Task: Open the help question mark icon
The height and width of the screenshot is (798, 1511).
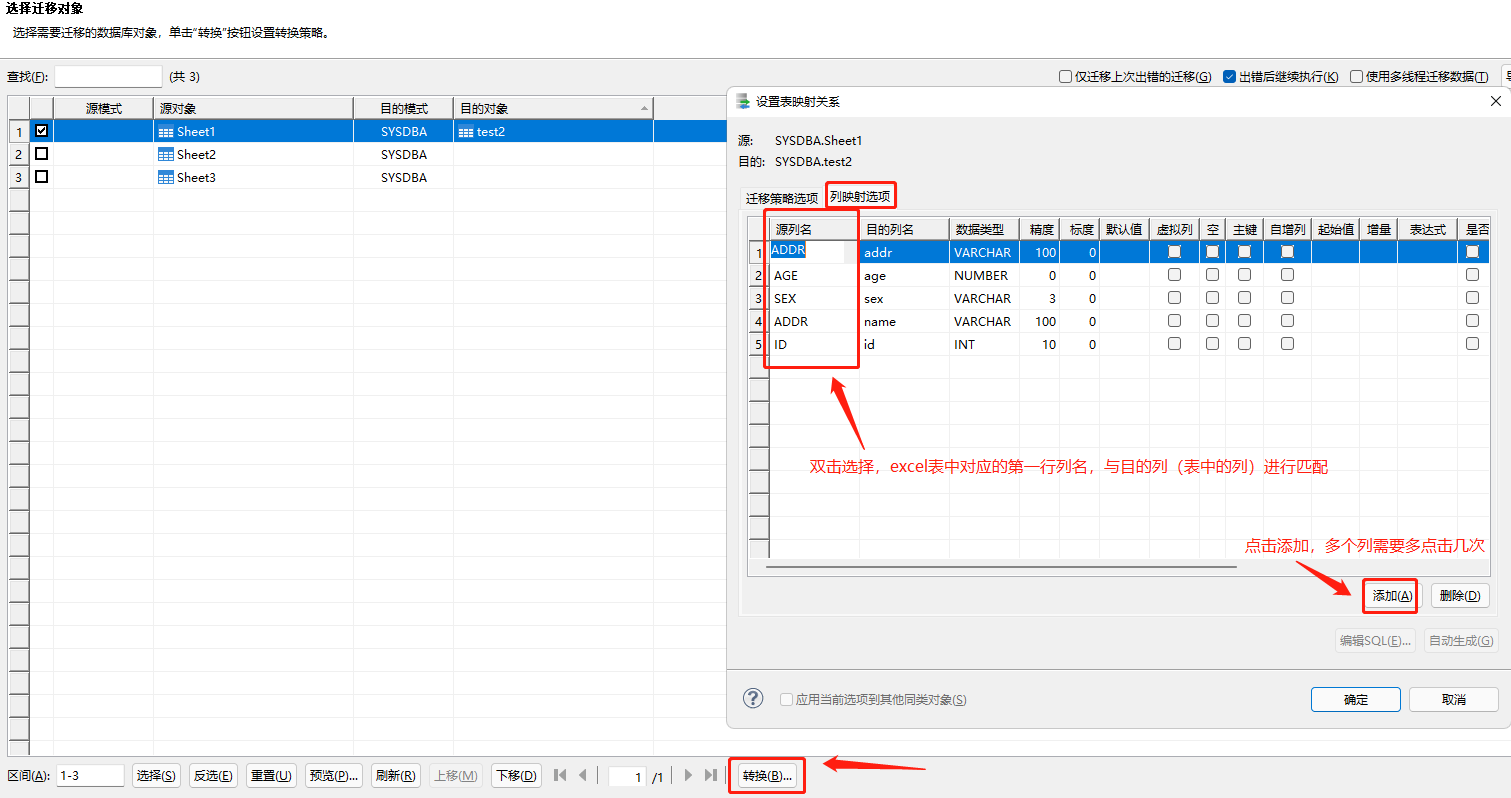Action: 754,698
